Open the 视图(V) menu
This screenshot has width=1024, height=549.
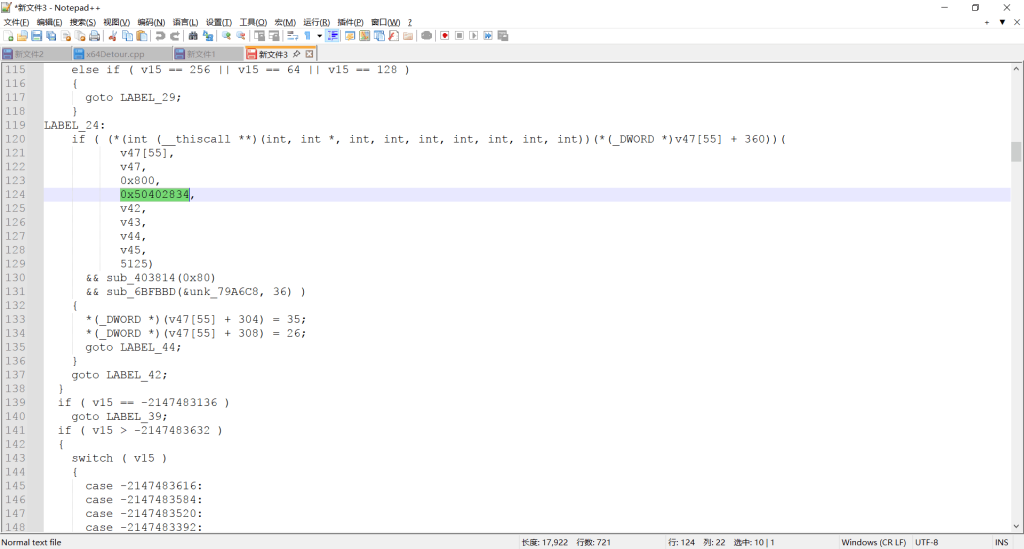coord(116,22)
